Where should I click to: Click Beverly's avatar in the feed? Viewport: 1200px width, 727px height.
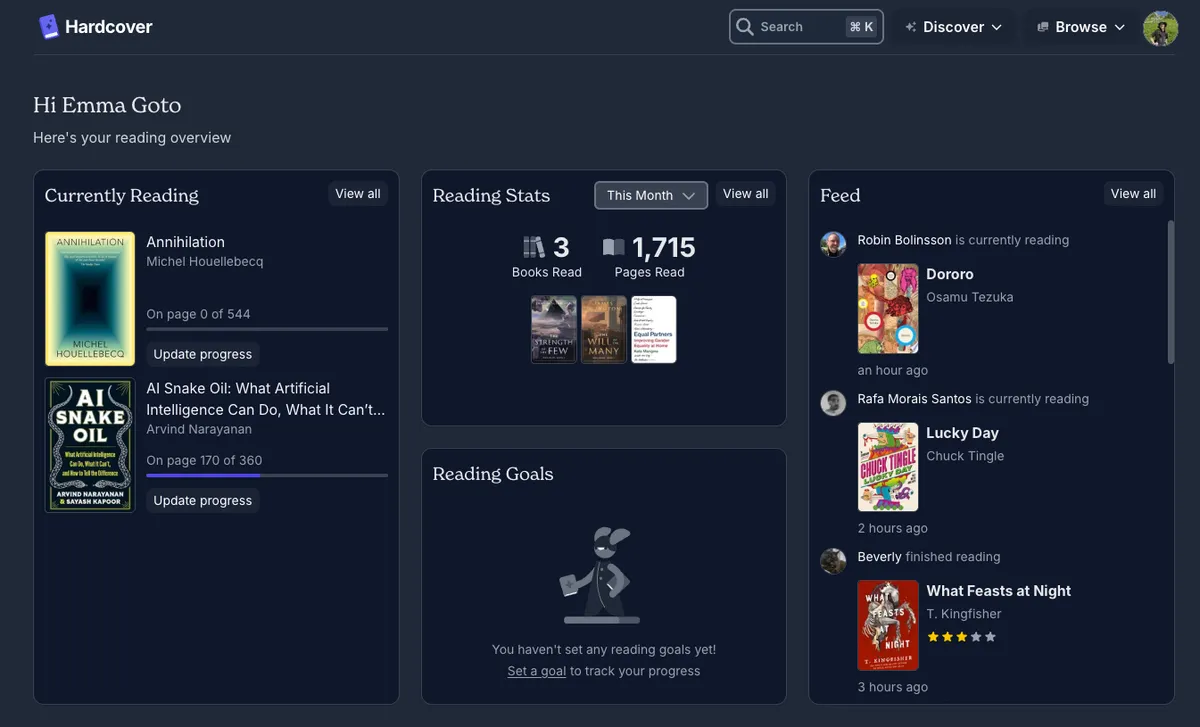(x=833, y=560)
